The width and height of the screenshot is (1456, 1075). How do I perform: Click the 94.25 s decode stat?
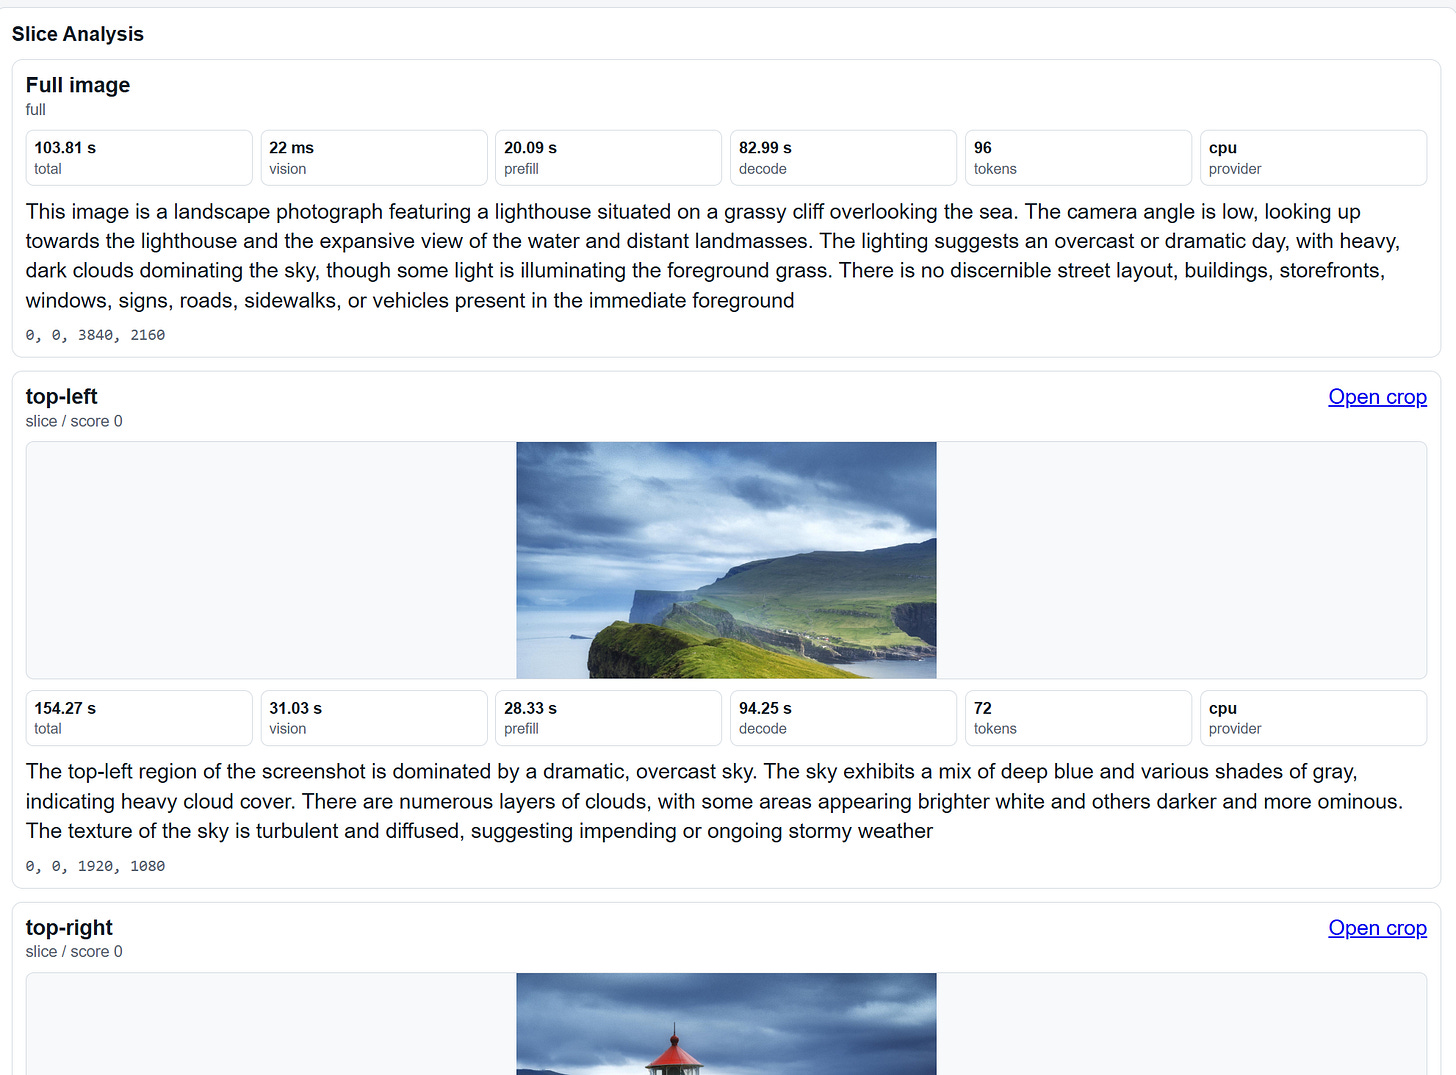coord(843,718)
